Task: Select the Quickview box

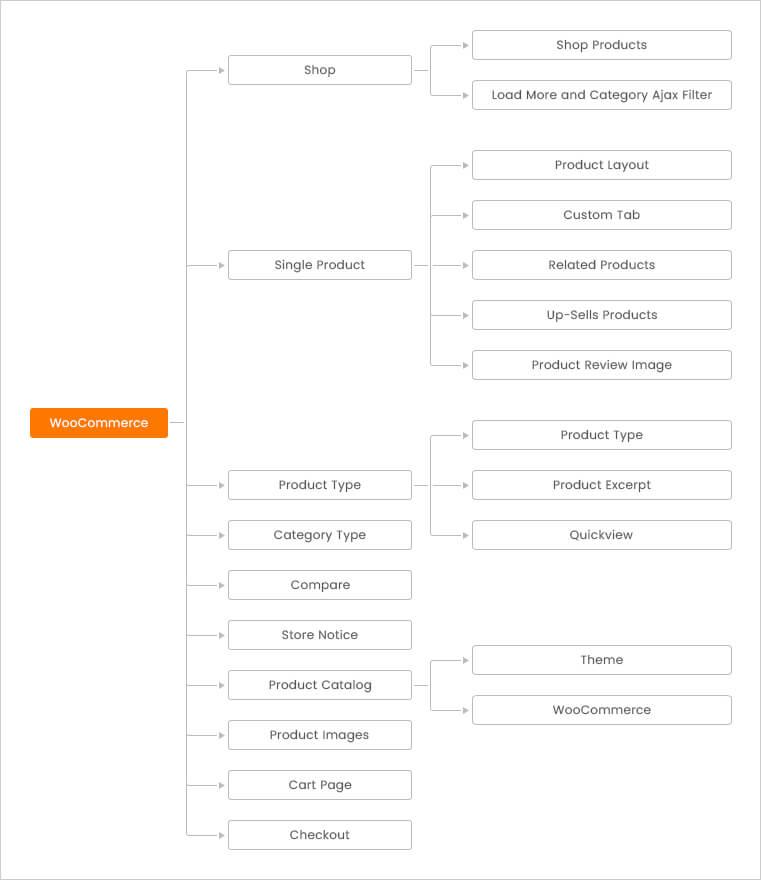Action: click(x=602, y=535)
